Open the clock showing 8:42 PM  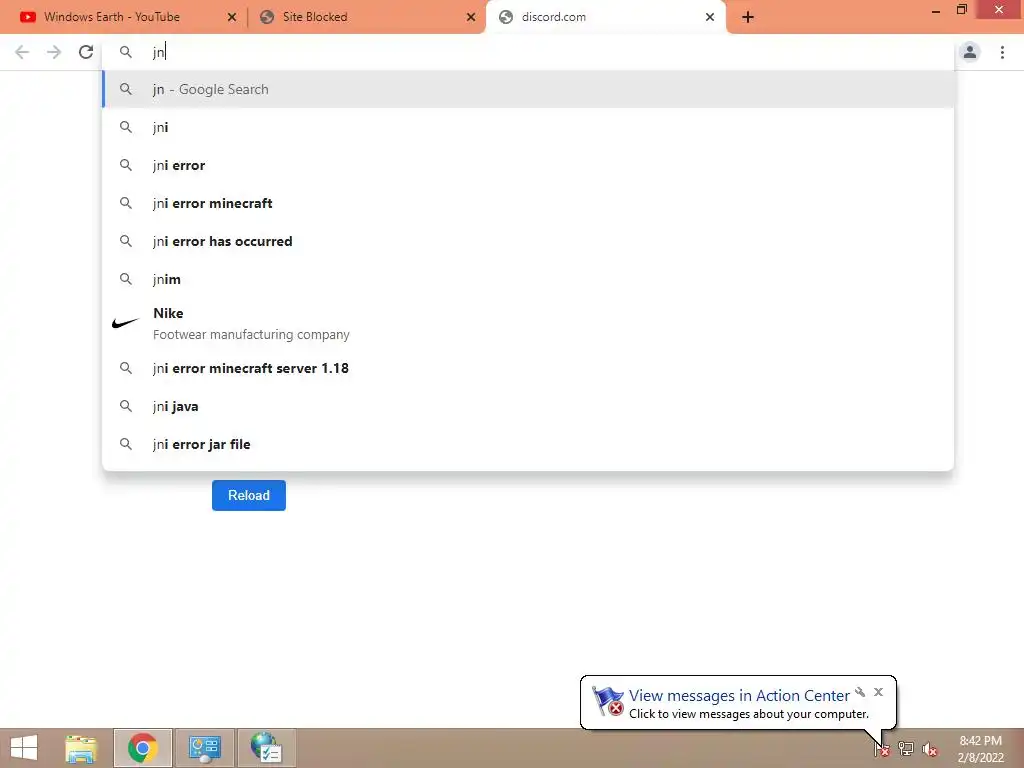(x=980, y=749)
